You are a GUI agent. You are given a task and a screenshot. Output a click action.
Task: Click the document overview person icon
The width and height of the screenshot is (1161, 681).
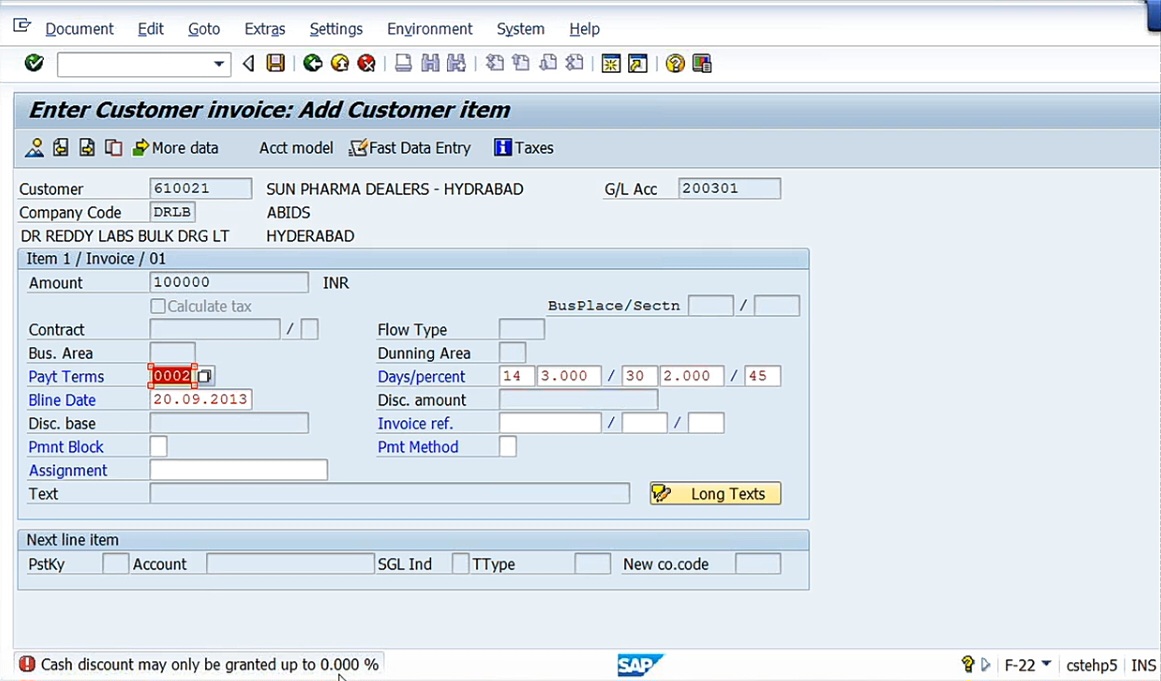[x=34, y=148]
